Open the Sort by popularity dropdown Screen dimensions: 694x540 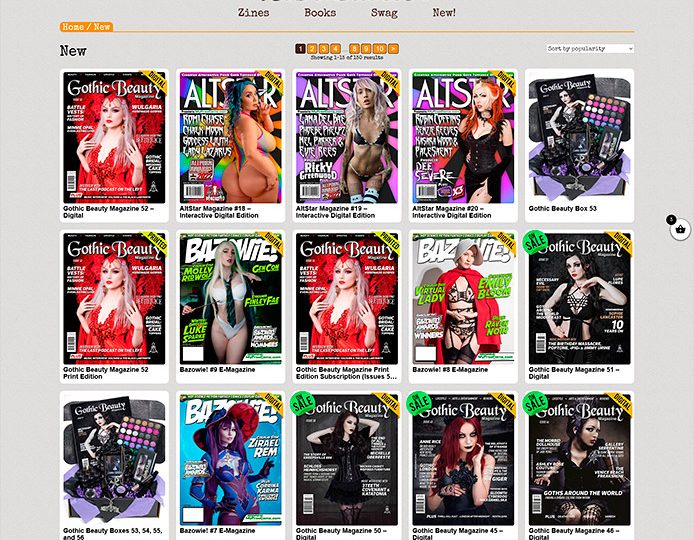click(590, 48)
